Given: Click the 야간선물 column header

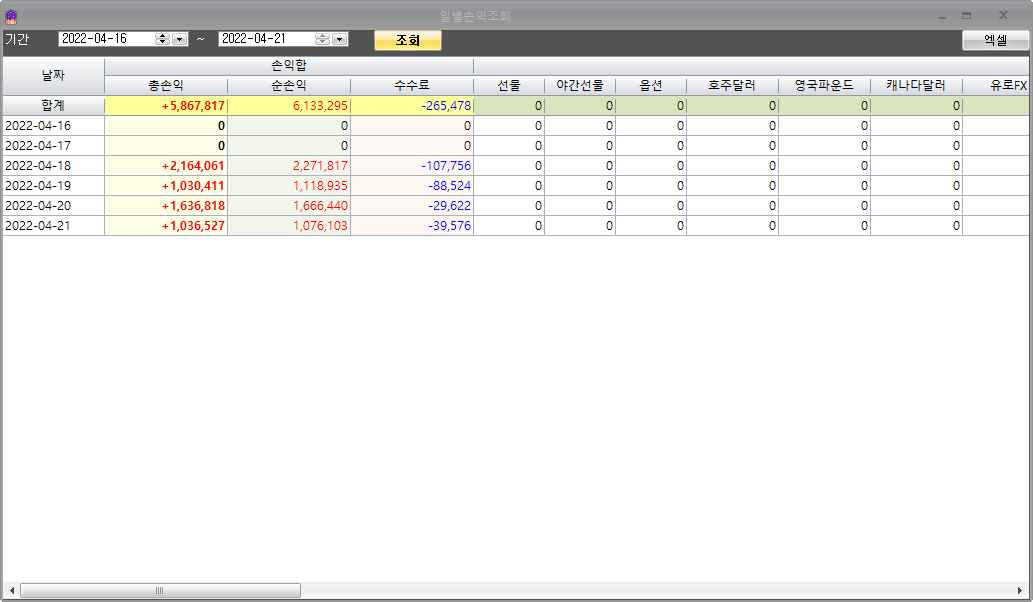Looking at the screenshot, I should tap(580, 86).
